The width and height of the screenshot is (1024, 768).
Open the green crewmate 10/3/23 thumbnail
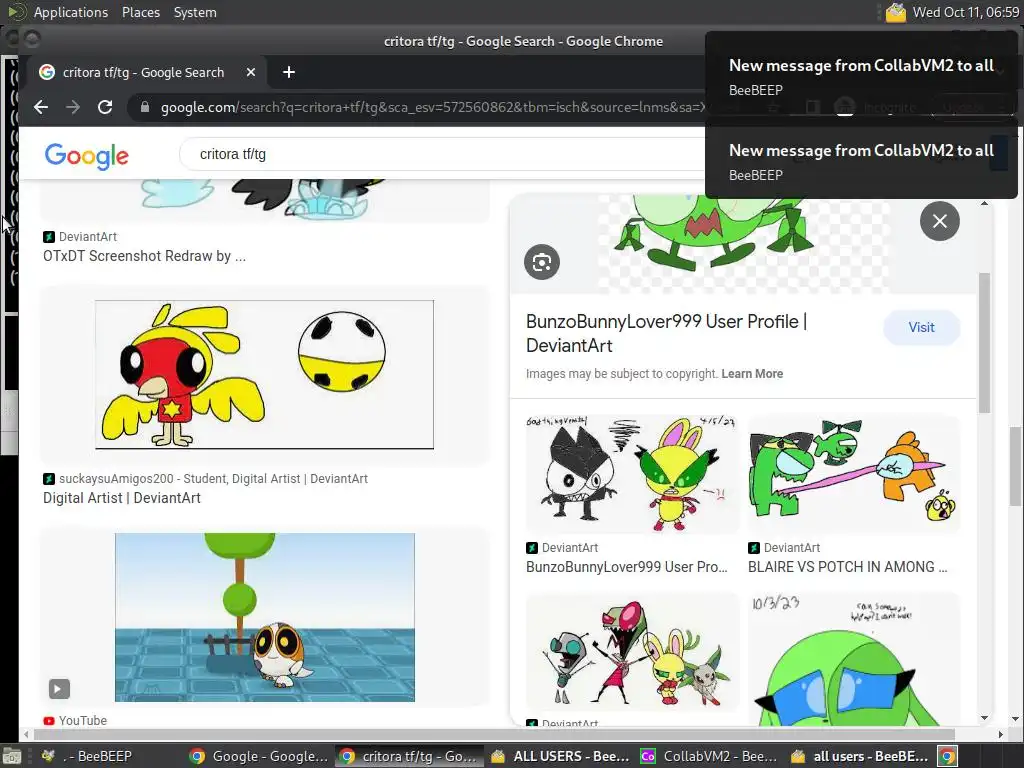coord(854,659)
